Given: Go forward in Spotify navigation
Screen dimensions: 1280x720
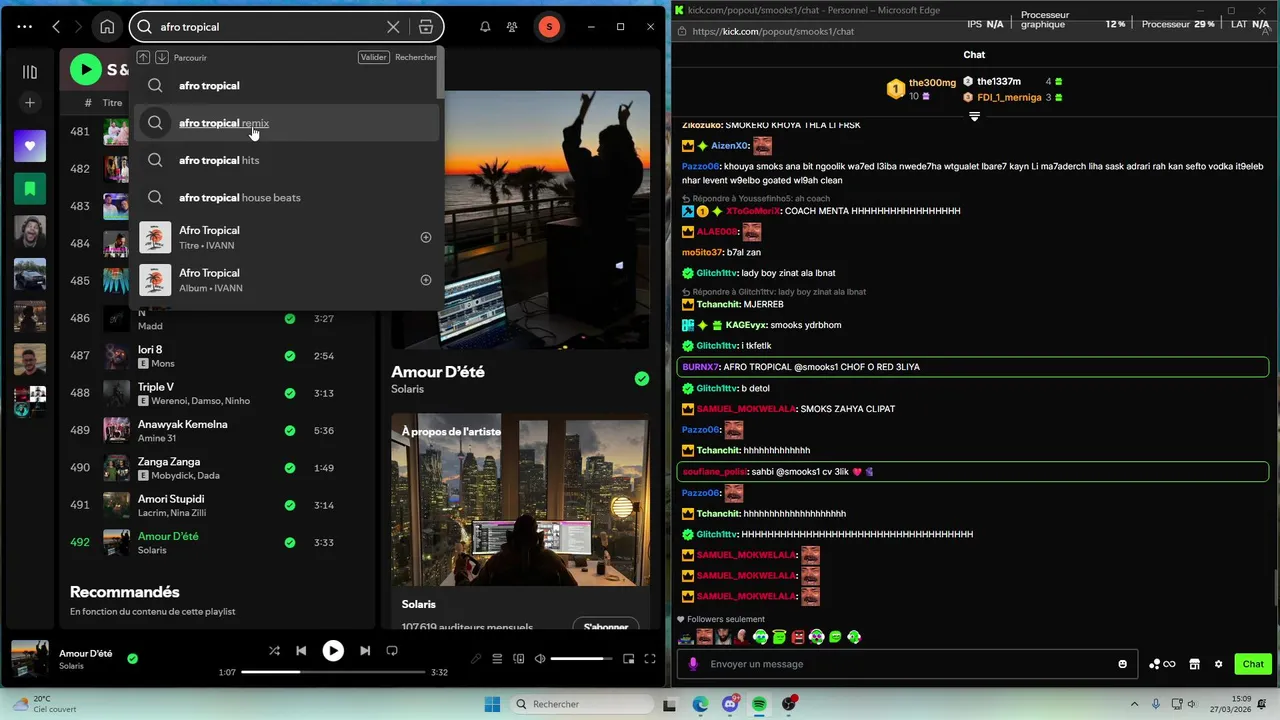Looking at the screenshot, I should coord(78,27).
